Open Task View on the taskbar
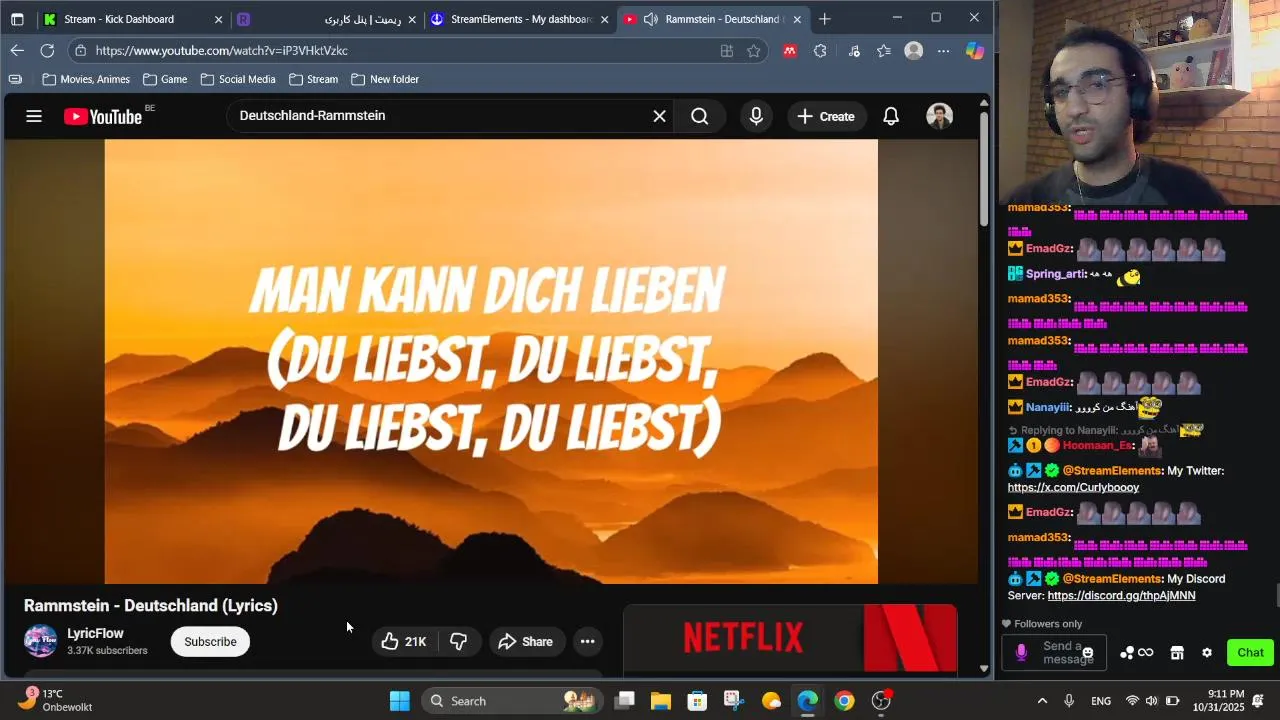1280x720 pixels. (624, 701)
